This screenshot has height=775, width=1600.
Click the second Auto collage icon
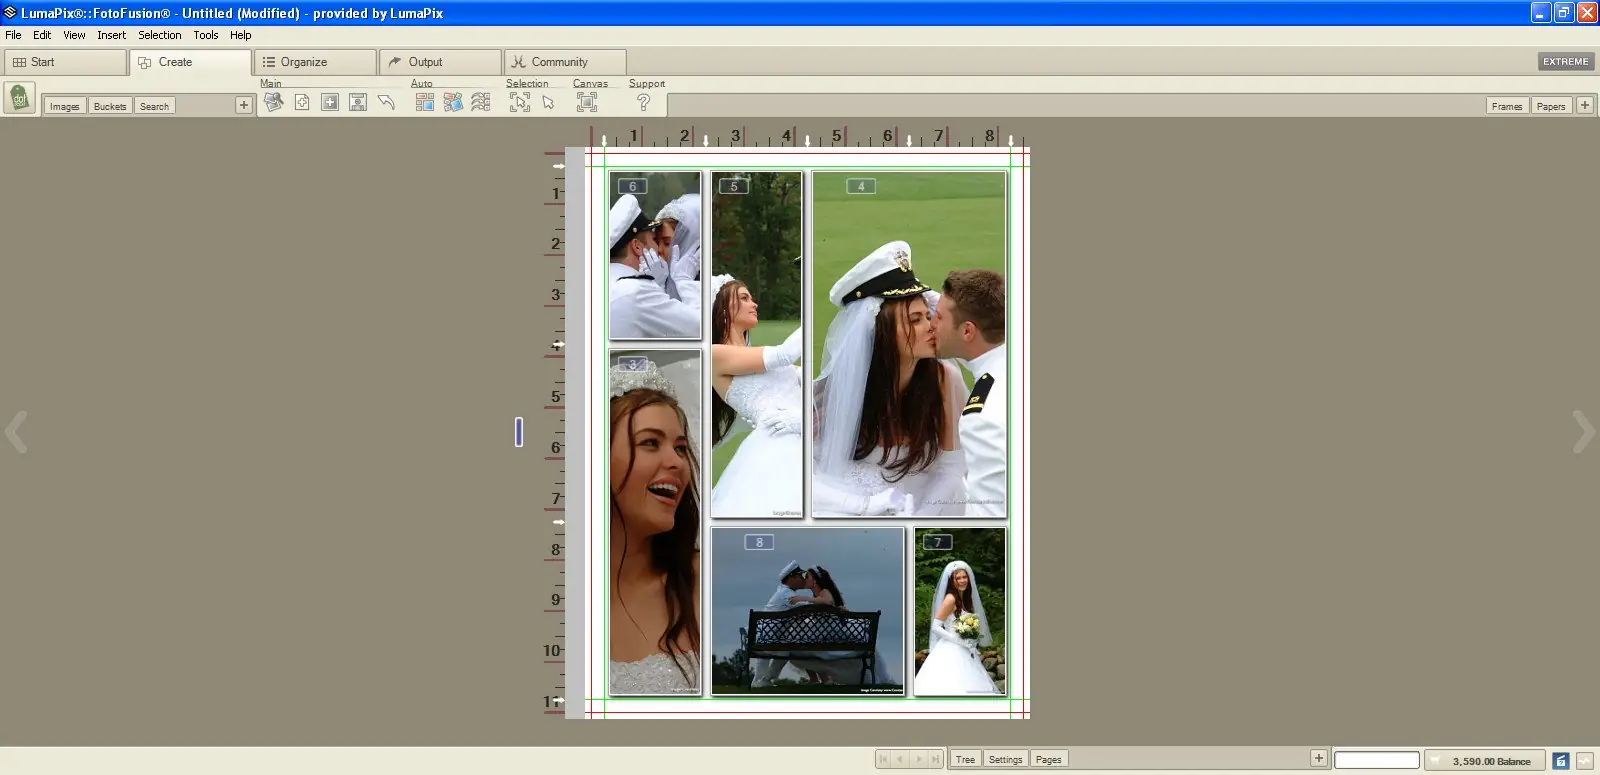tap(453, 102)
